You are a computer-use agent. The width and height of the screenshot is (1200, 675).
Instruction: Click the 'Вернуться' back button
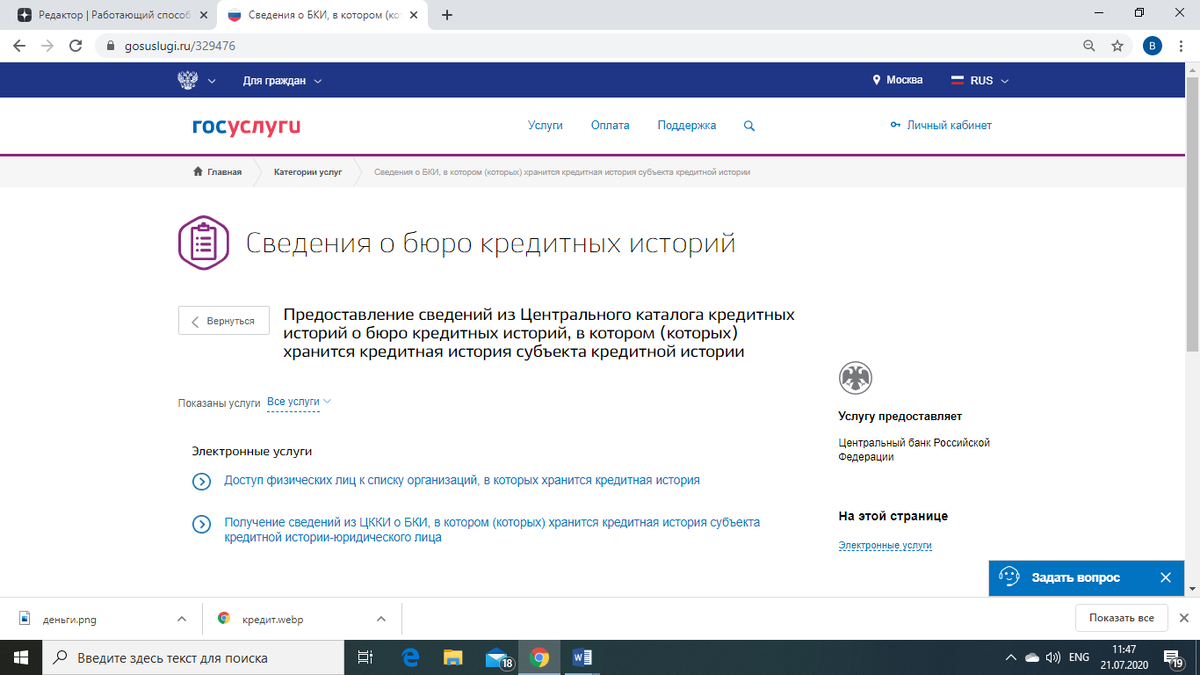point(223,321)
